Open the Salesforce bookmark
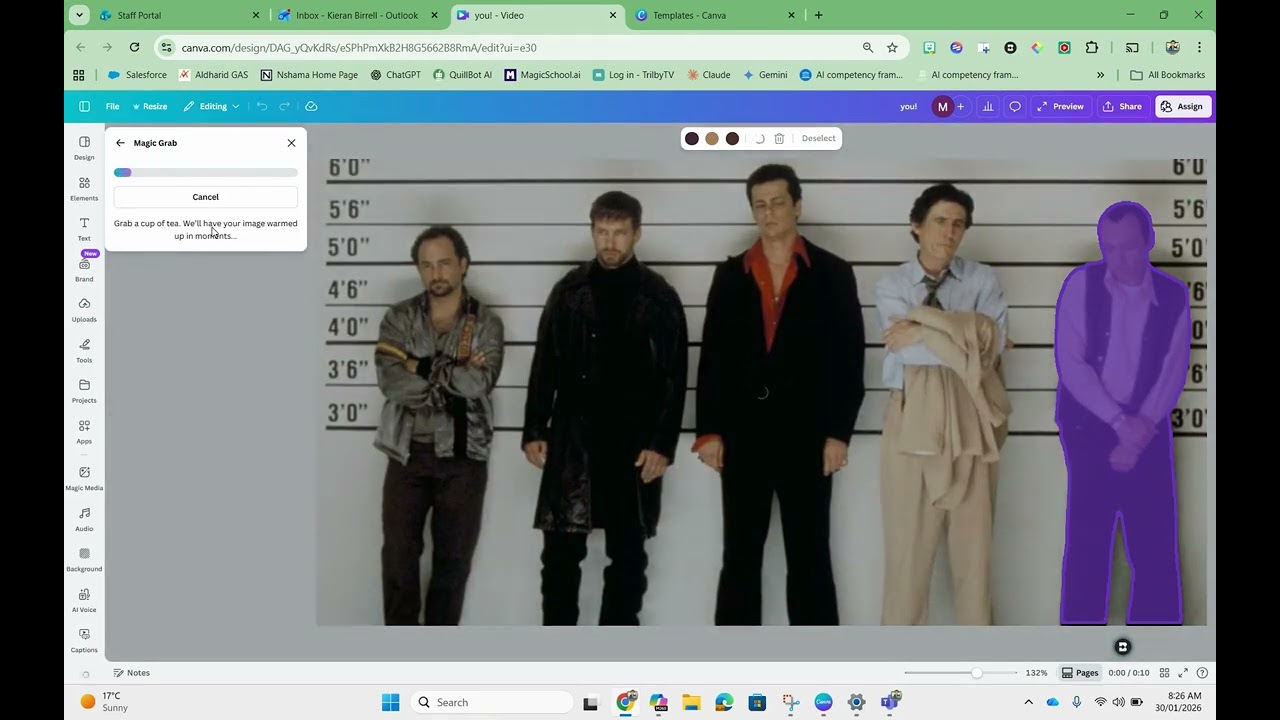This screenshot has width=1280, height=720. (137, 75)
